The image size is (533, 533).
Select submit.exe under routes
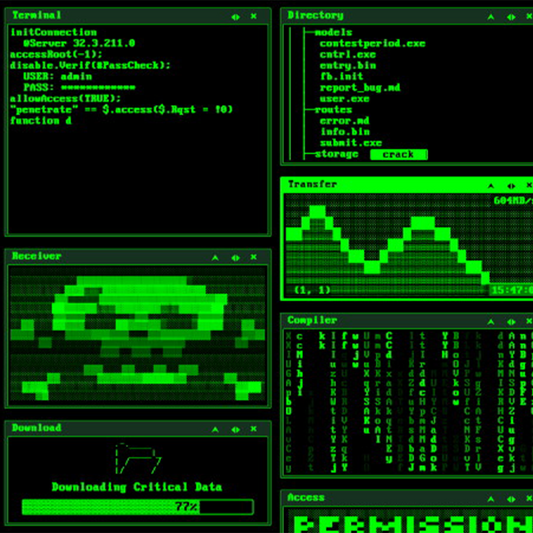click(x=350, y=143)
